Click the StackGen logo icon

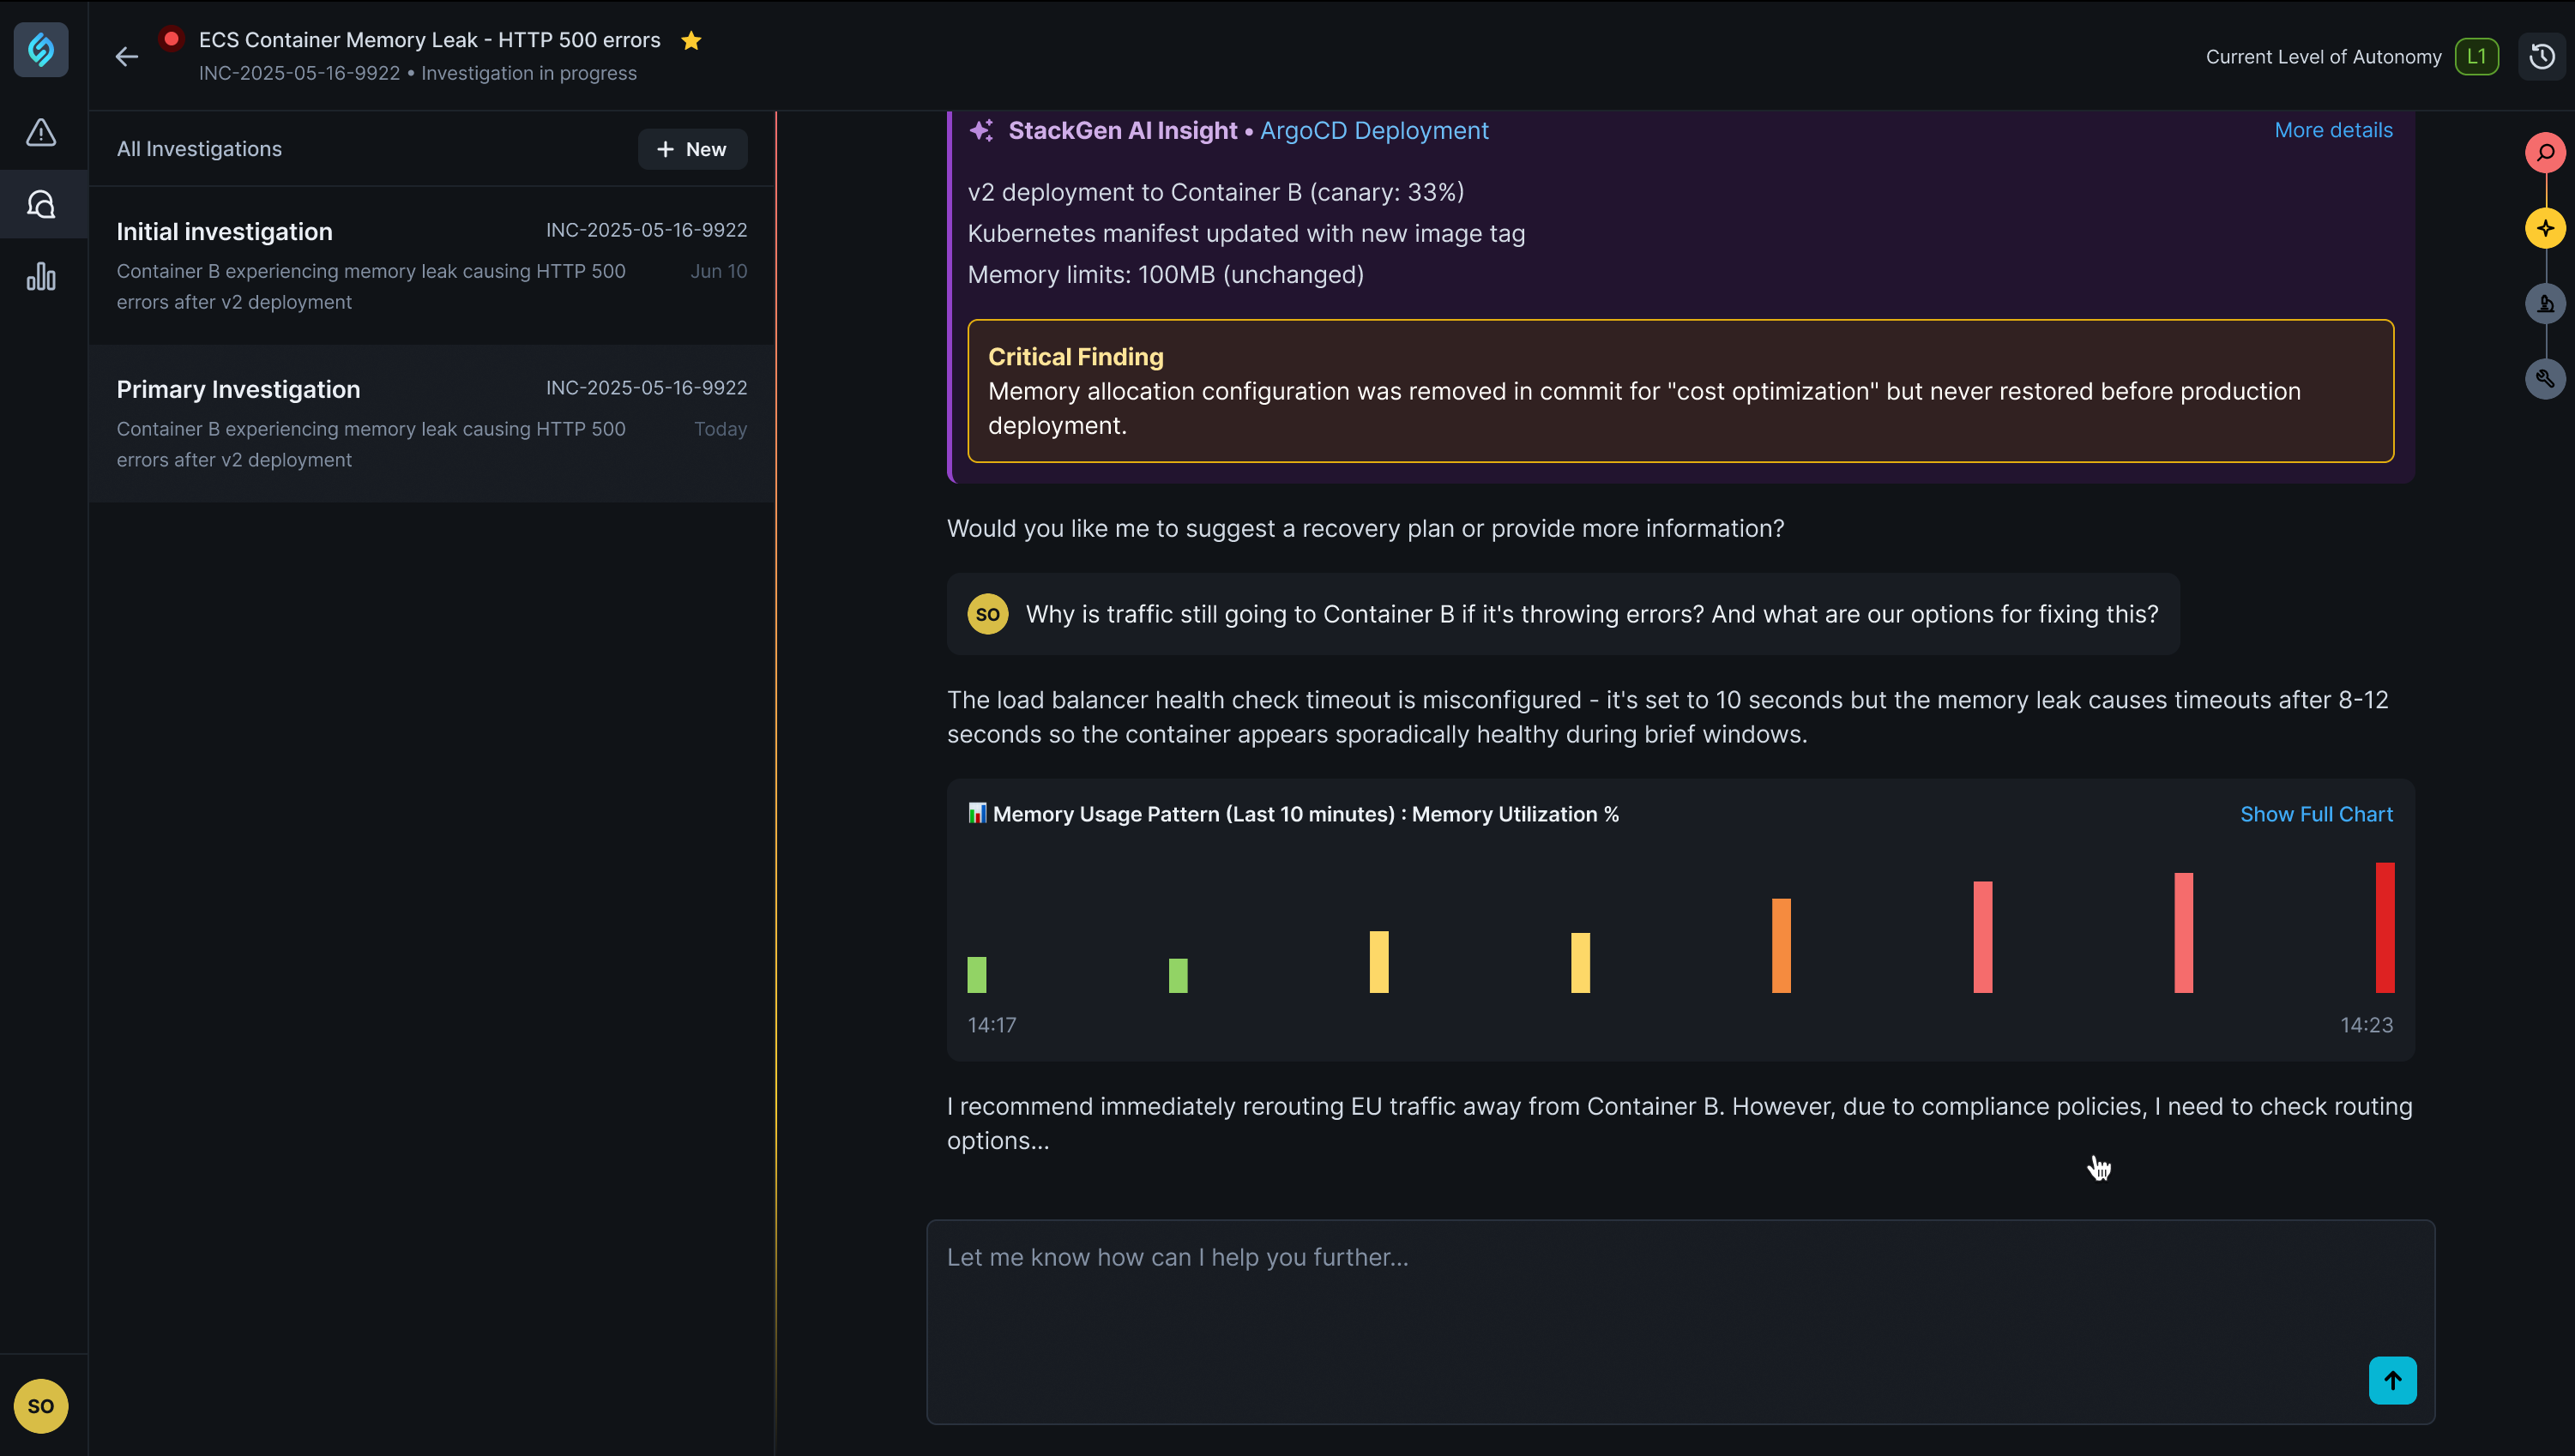coord(41,49)
